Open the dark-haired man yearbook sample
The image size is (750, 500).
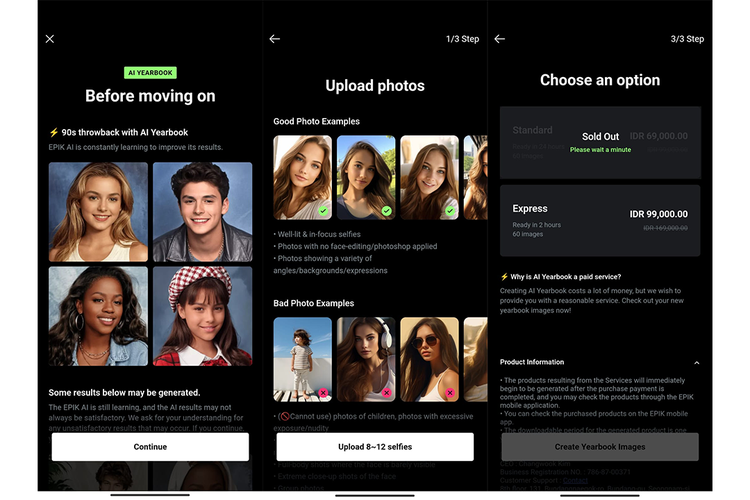click(202, 212)
